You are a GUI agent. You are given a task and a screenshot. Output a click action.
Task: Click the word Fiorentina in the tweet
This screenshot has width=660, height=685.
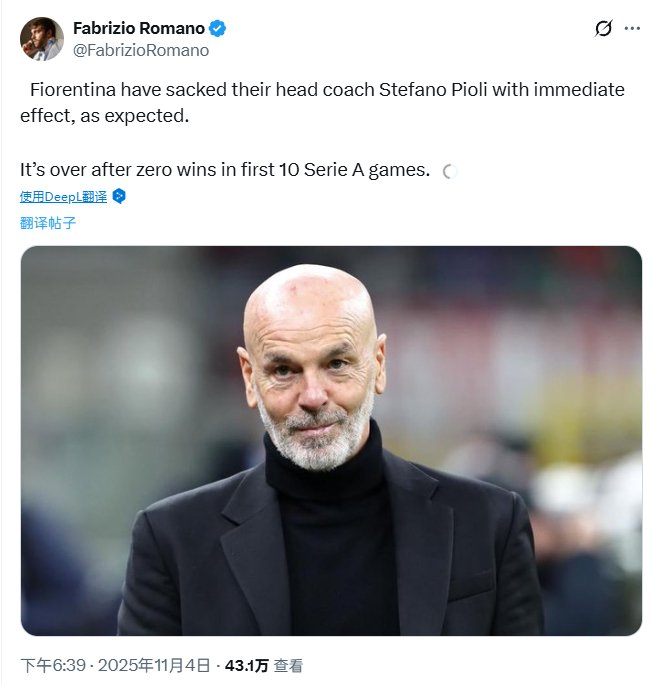(x=75, y=90)
